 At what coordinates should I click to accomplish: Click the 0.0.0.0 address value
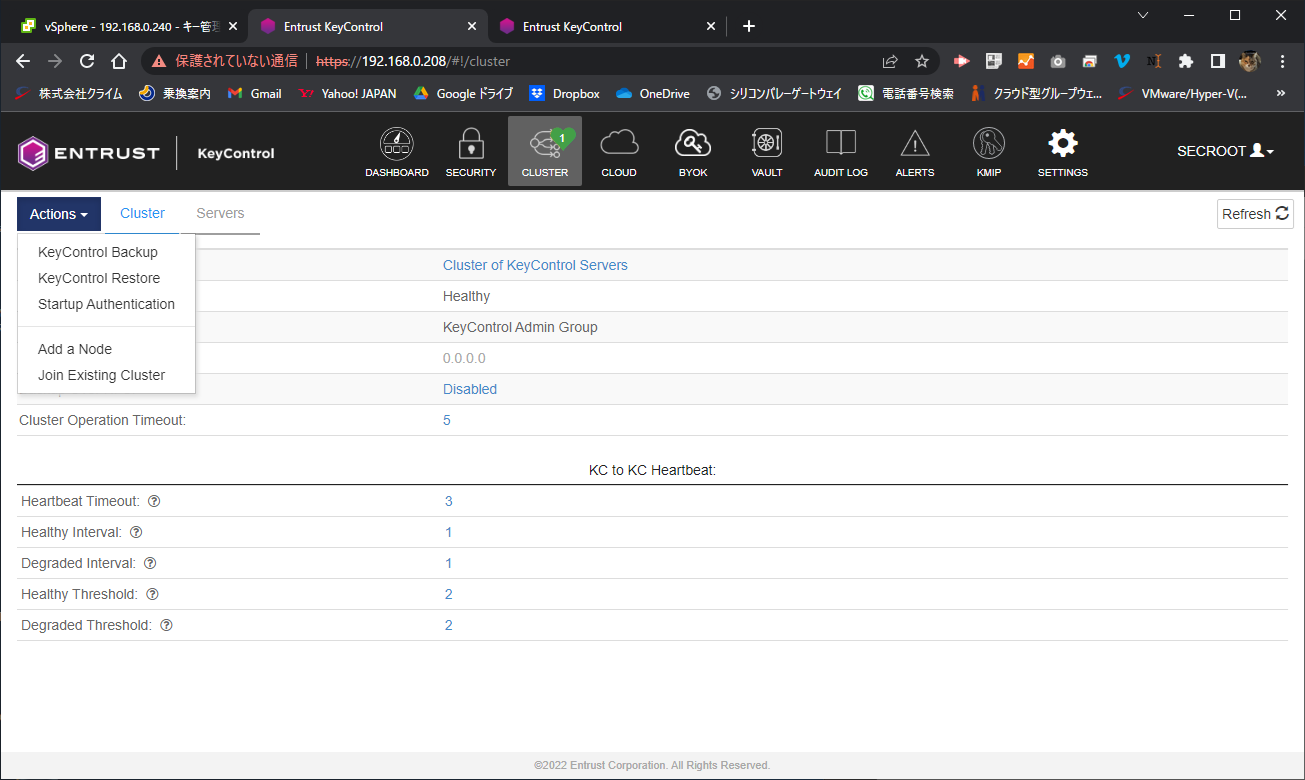click(x=464, y=358)
